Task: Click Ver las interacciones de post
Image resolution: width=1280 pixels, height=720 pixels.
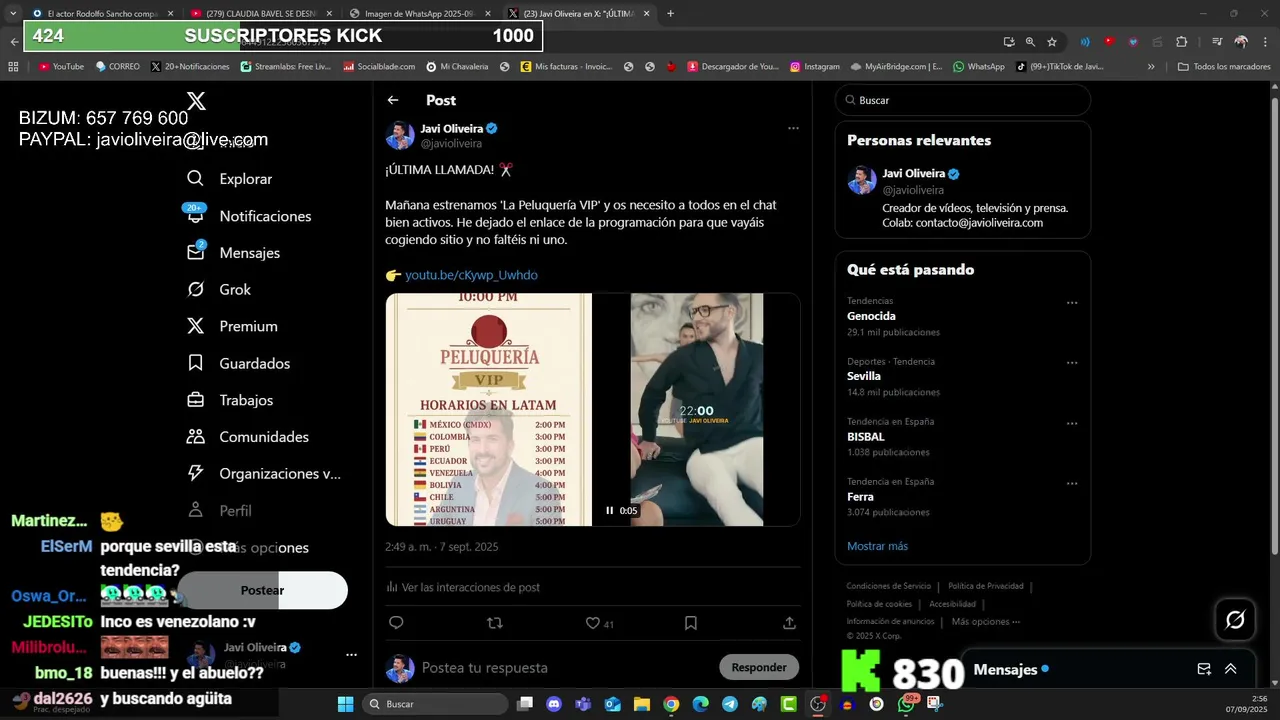Action: [463, 587]
